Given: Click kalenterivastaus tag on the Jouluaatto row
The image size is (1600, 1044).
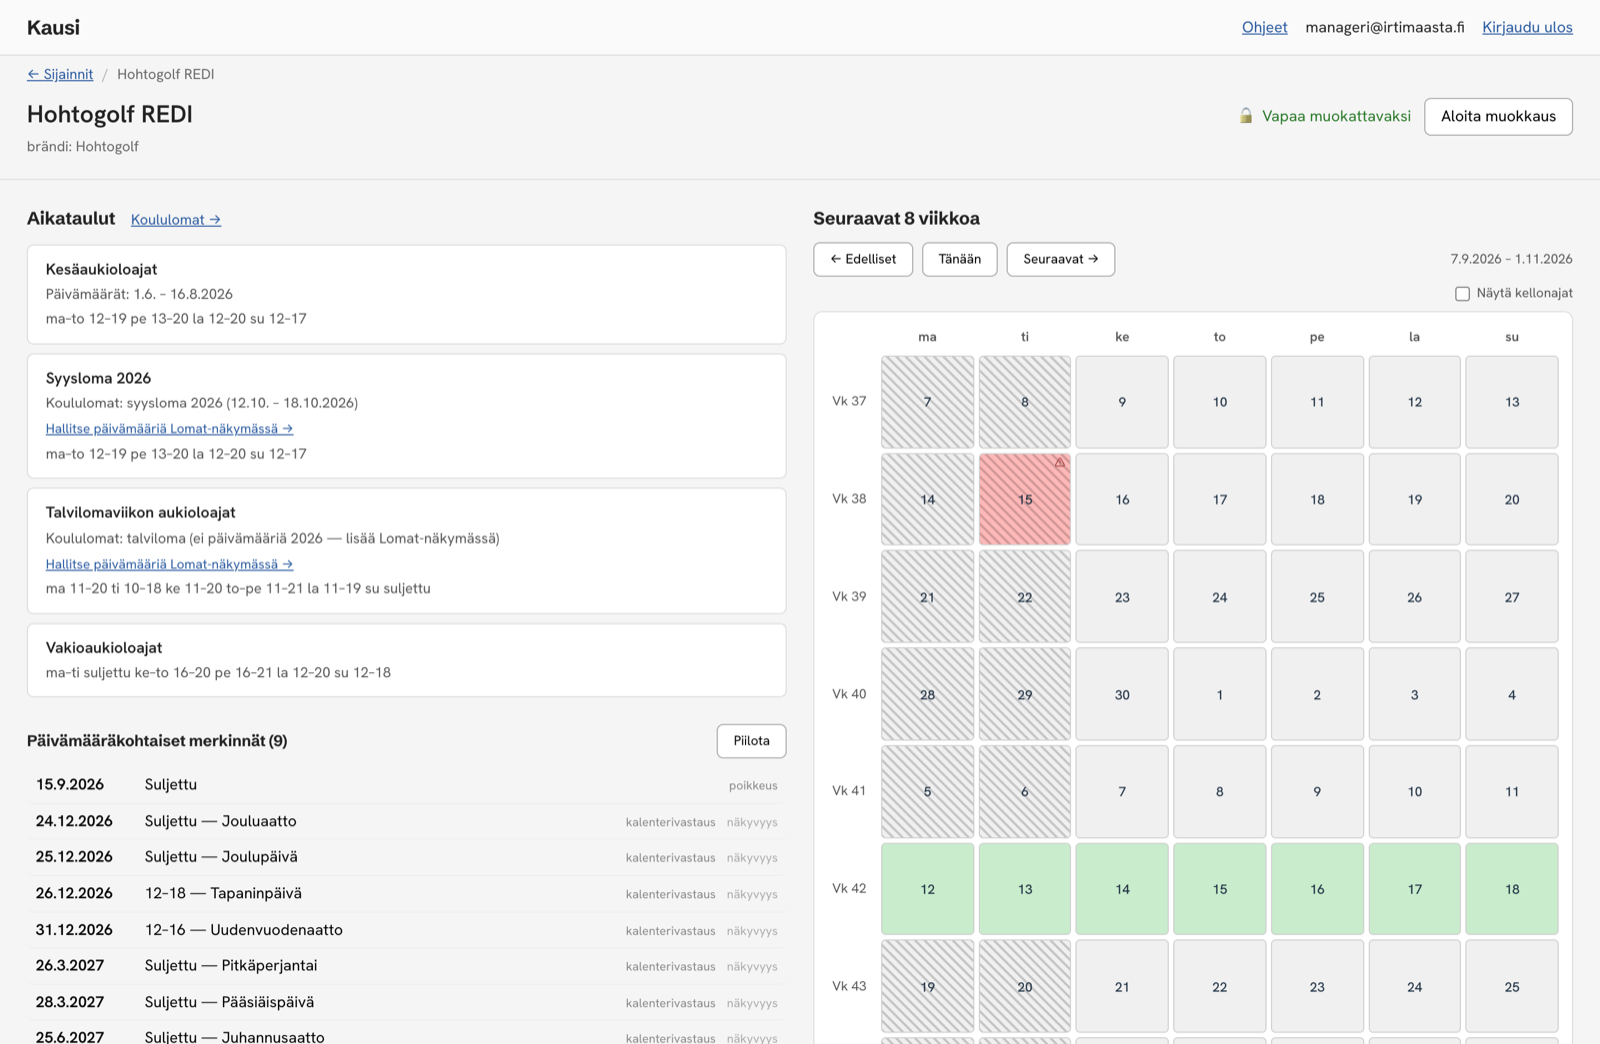Looking at the screenshot, I should tap(671, 822).
